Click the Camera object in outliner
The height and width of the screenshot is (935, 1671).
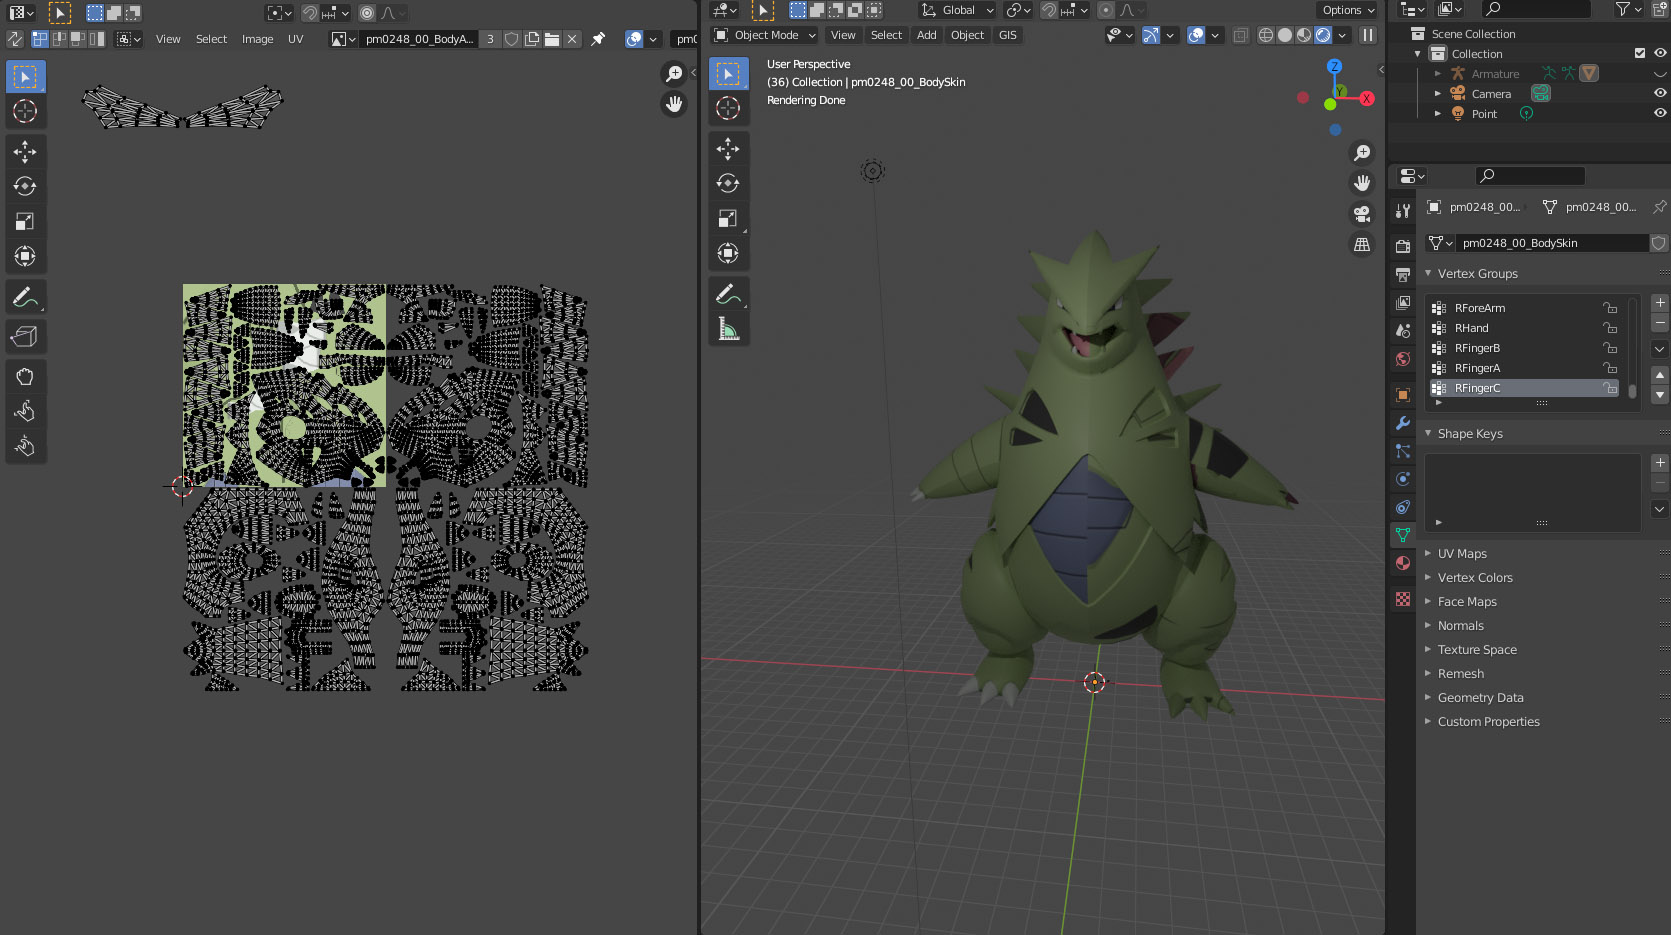1491,94
